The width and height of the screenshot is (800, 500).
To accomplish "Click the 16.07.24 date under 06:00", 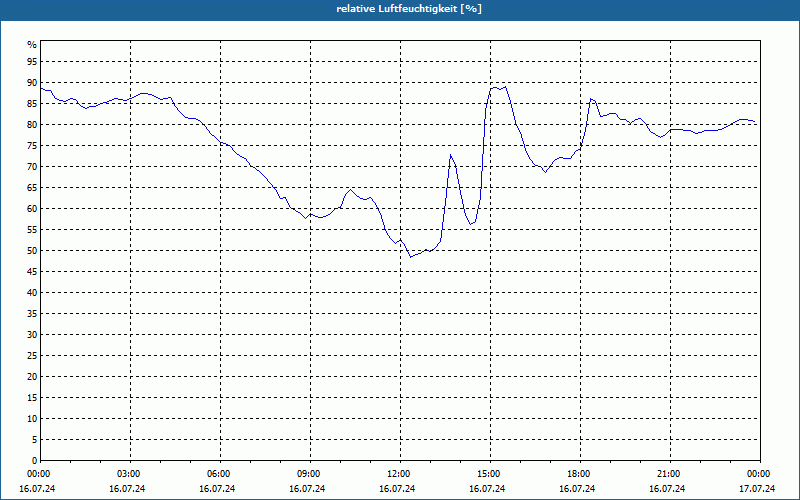I will [x=217, y=489].
